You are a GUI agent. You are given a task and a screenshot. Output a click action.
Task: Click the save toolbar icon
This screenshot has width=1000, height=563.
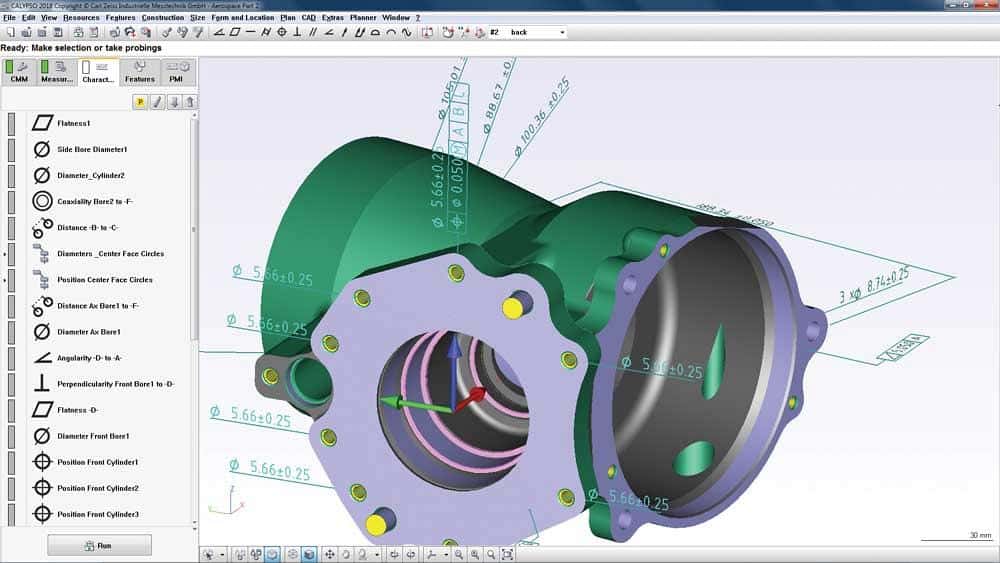(57, 32)
